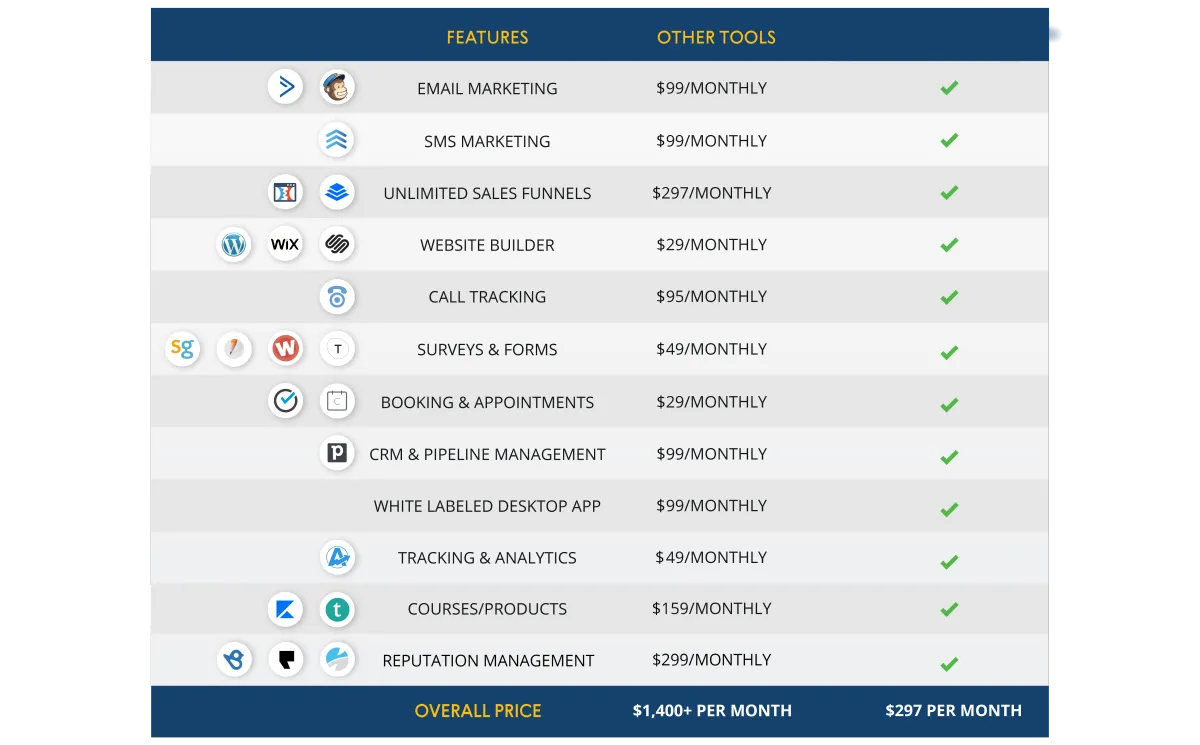The image size is (1200, 745).
Task: Click the green checkmark in Email Marketing row
Action: pos(949,88)
